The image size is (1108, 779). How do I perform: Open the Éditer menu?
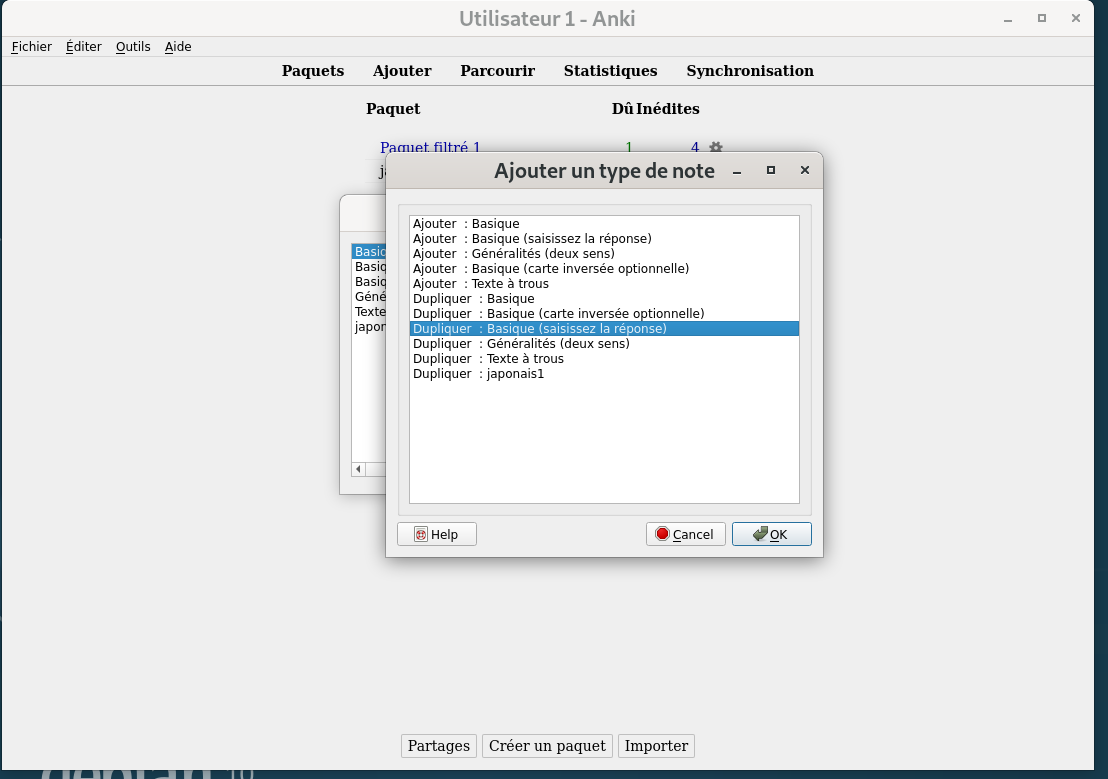(84, 46)
